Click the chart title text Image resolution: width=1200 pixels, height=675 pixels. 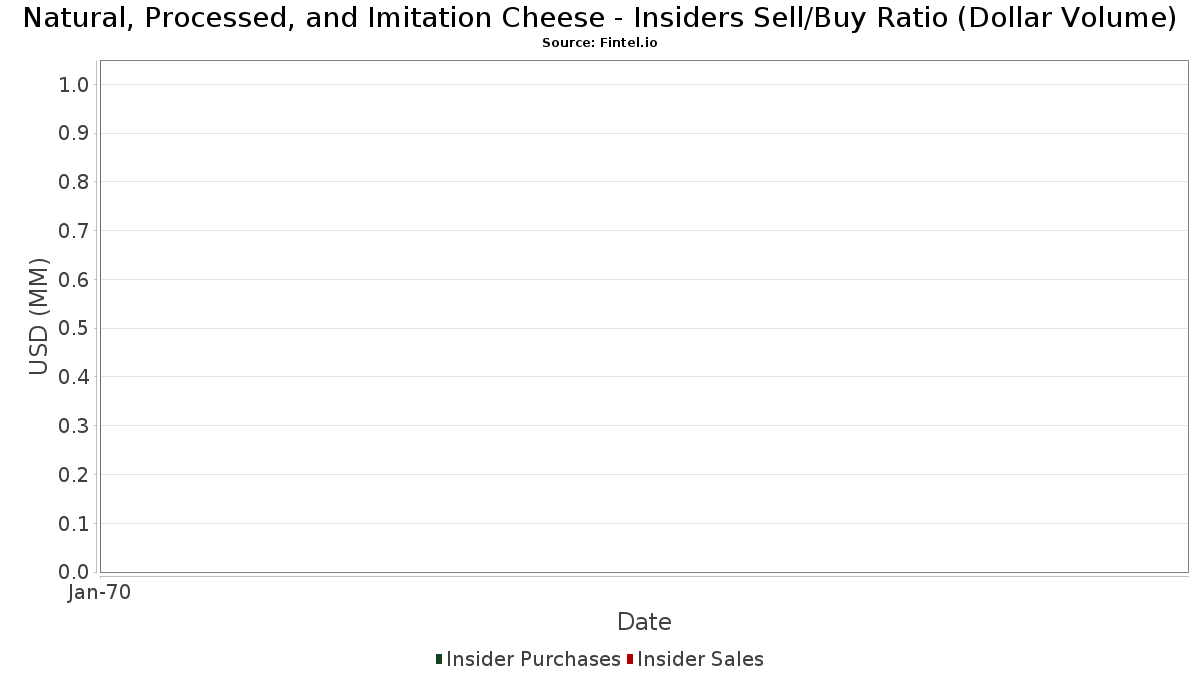pos(599,18)
